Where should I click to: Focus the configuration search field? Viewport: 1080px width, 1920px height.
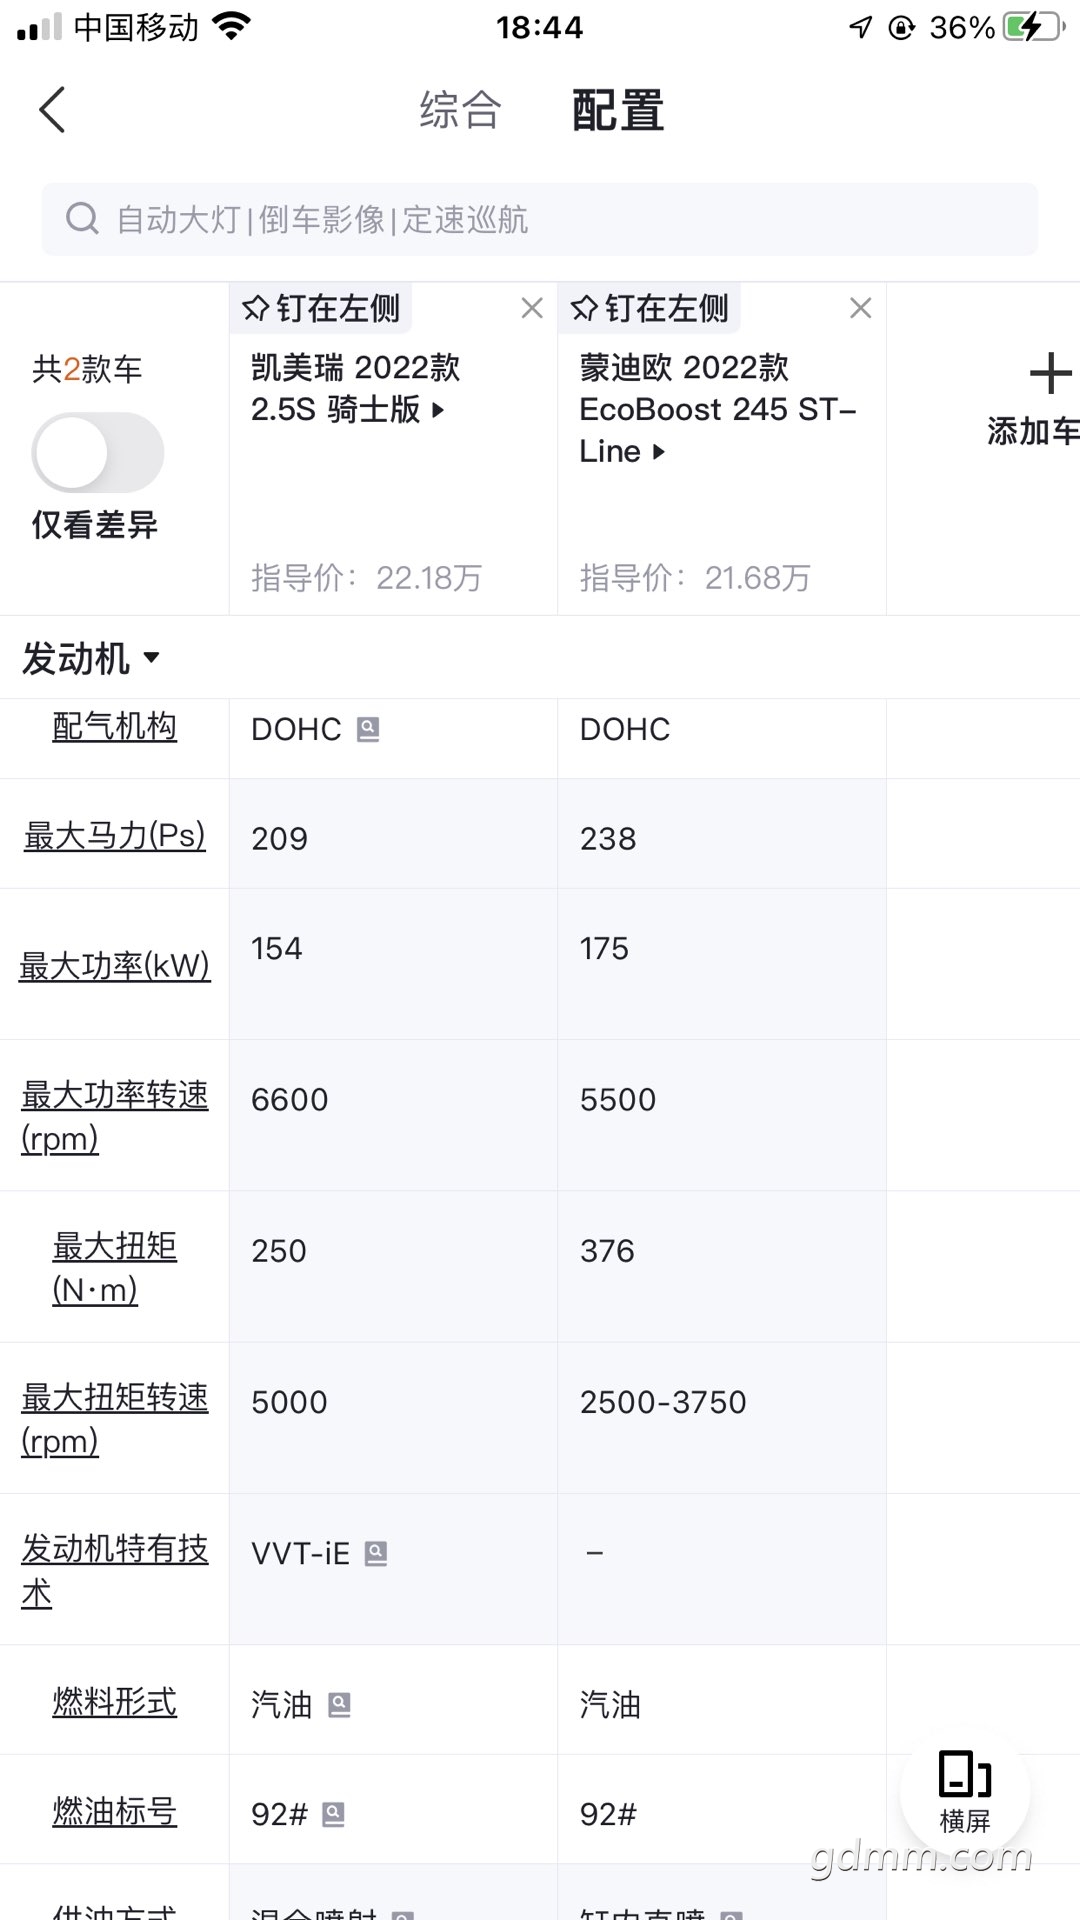pyautogui.click(x=540, y=219)
